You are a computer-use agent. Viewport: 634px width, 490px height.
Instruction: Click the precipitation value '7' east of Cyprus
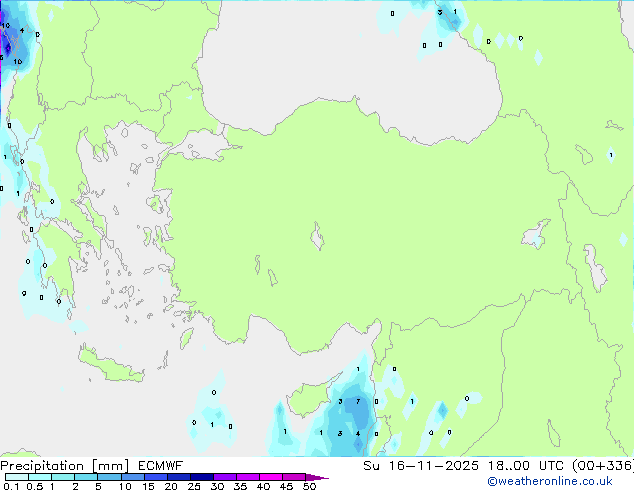coord(358,401)
